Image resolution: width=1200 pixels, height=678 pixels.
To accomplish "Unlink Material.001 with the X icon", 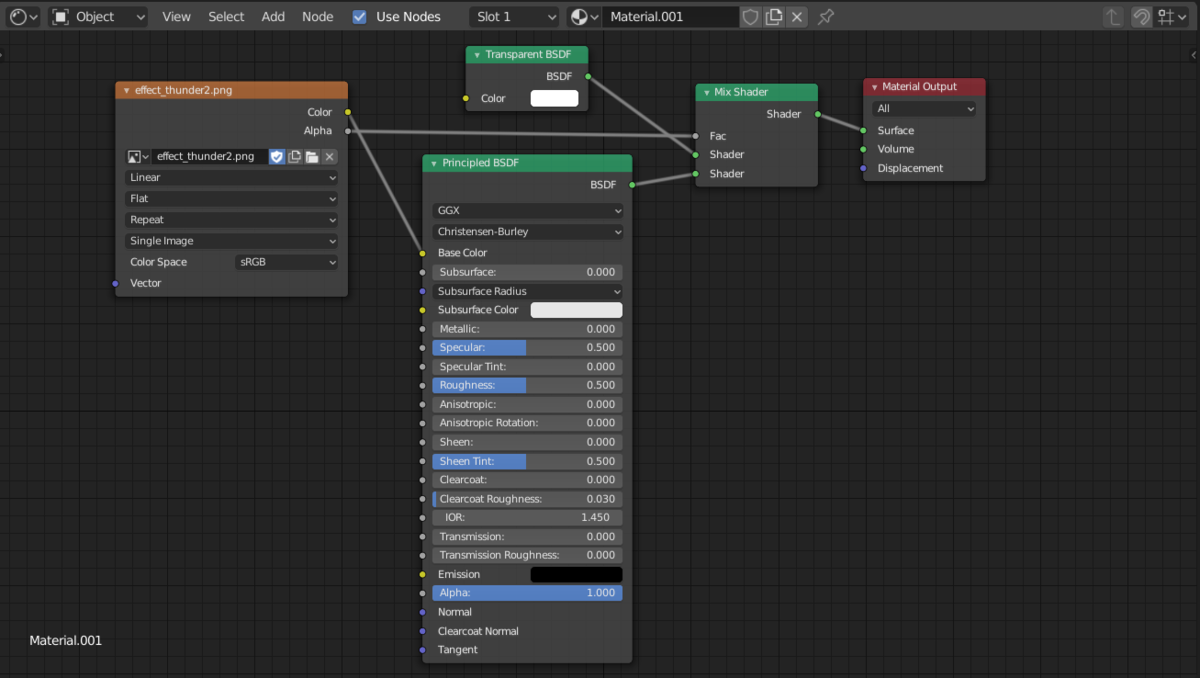I will [x=797, y=17].
